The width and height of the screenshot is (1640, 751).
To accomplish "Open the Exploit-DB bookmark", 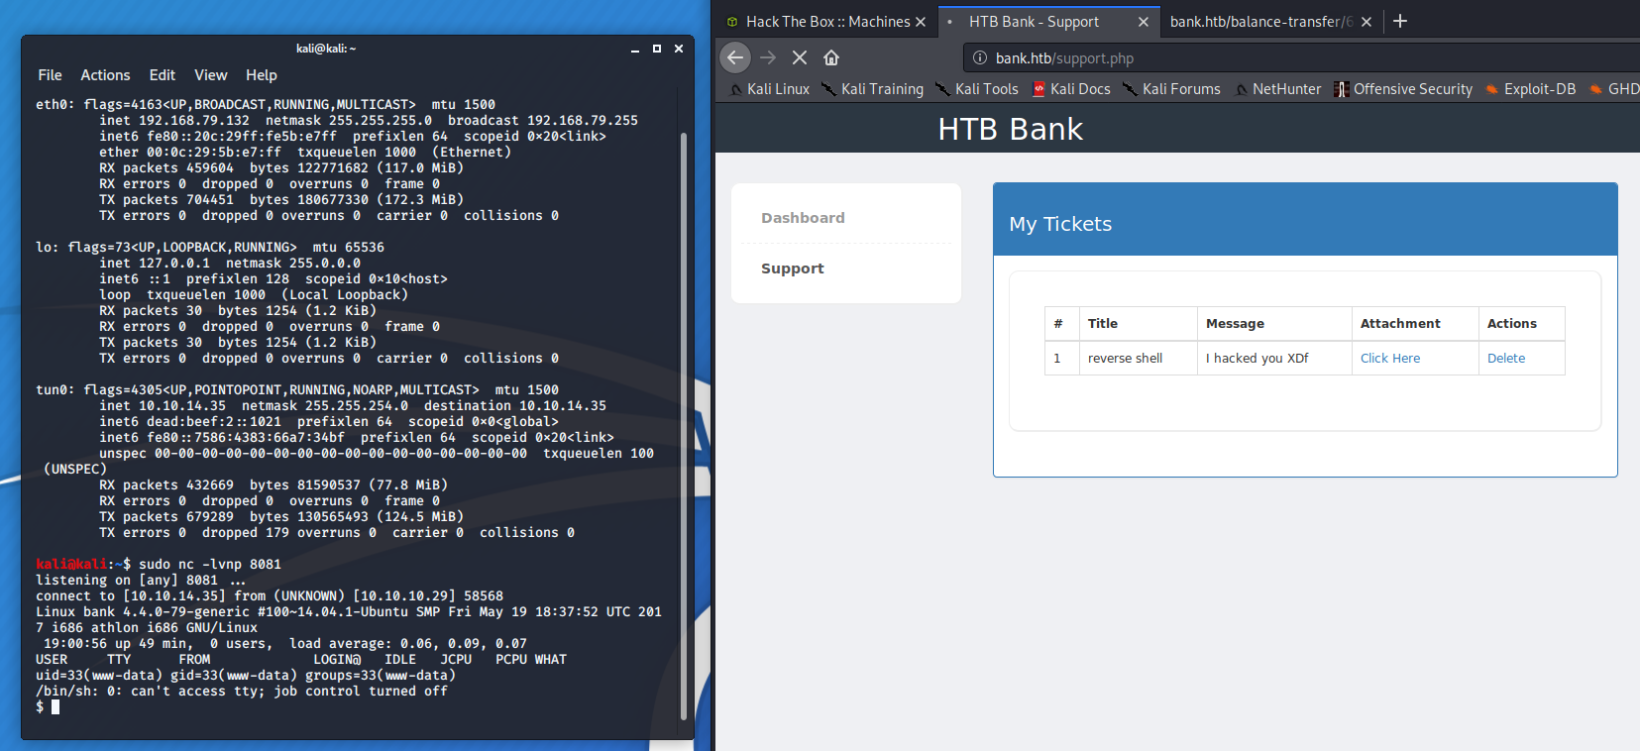I will click(1530, 89).
